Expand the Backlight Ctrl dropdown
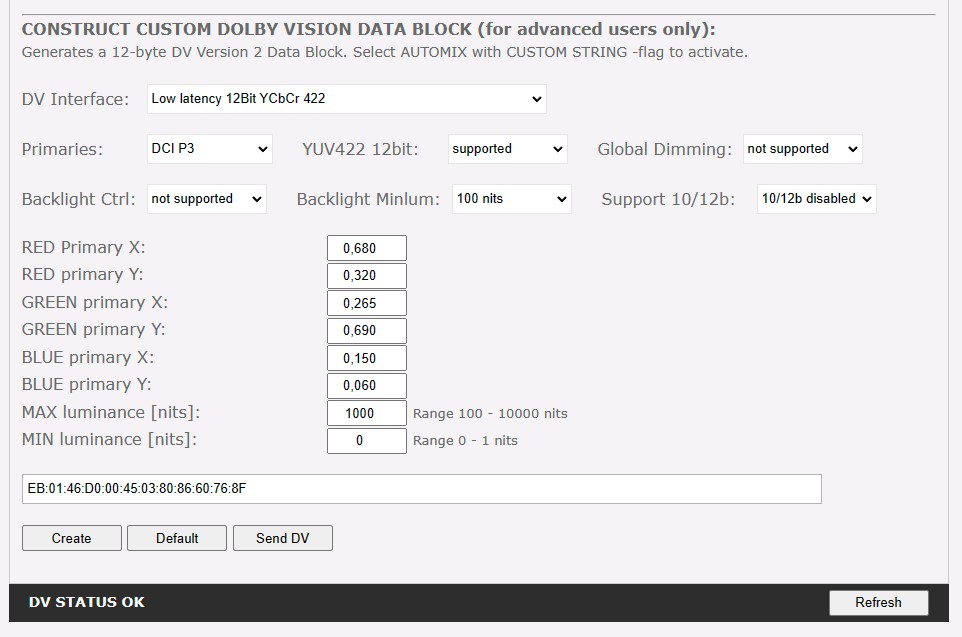 pyautogui.click(x=207, y=199)
